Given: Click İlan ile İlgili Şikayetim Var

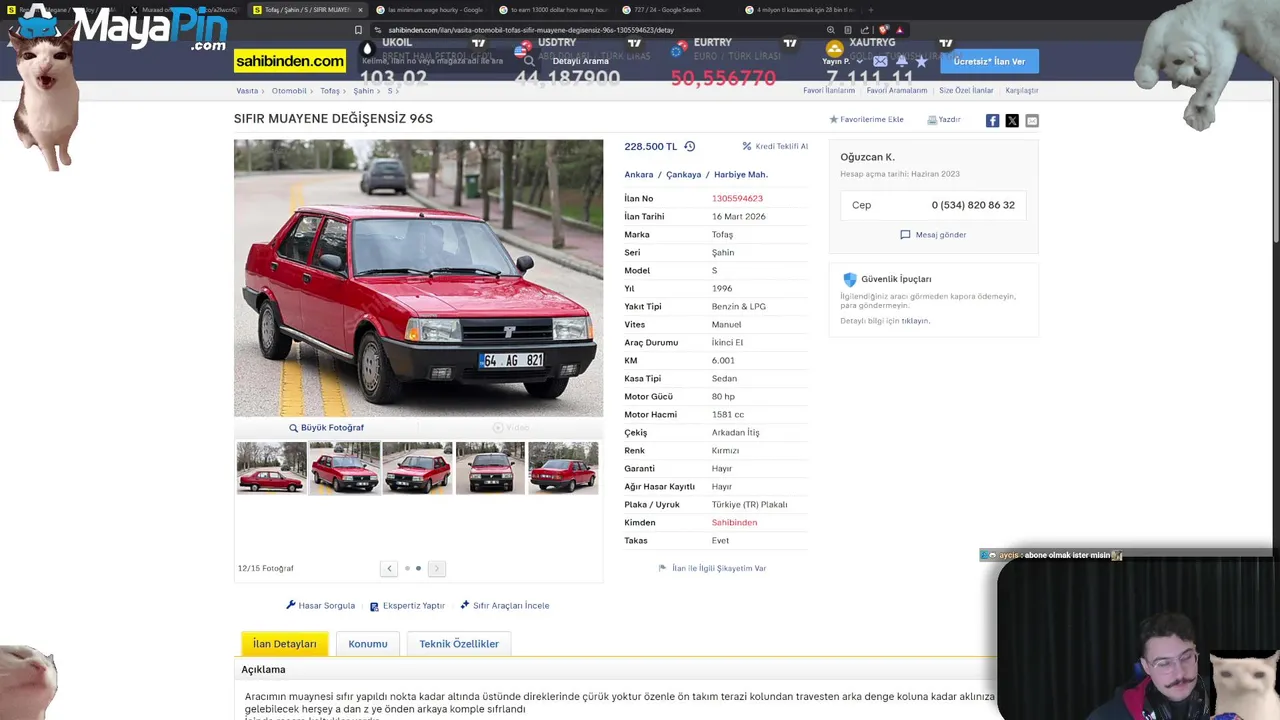Looking at the screenshot, I should [712, 568].
